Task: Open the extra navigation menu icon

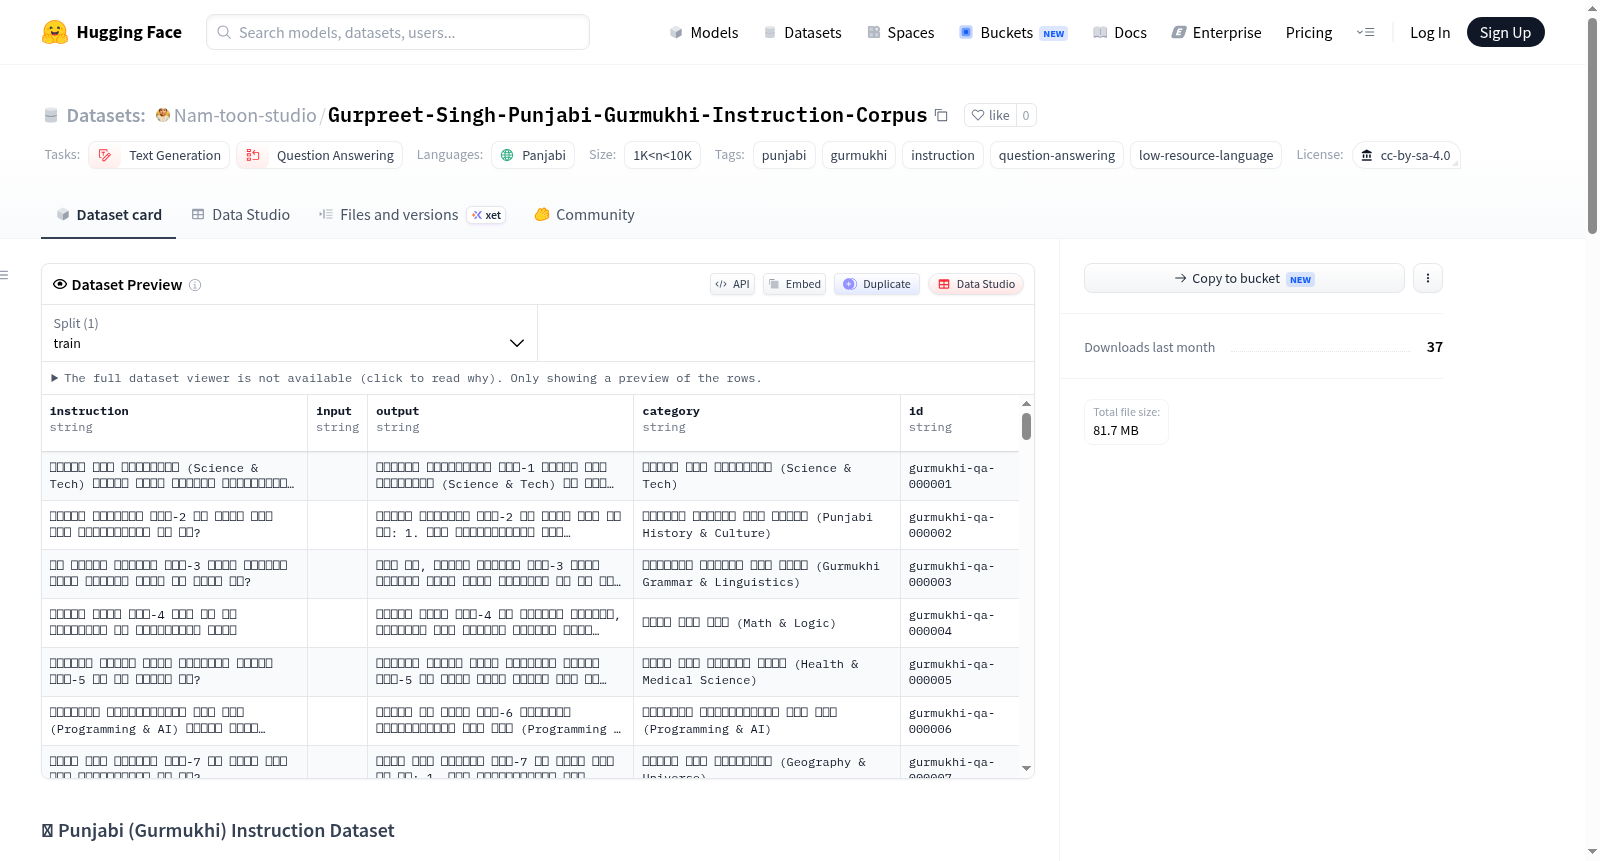Action: [x=1365, y=32]
